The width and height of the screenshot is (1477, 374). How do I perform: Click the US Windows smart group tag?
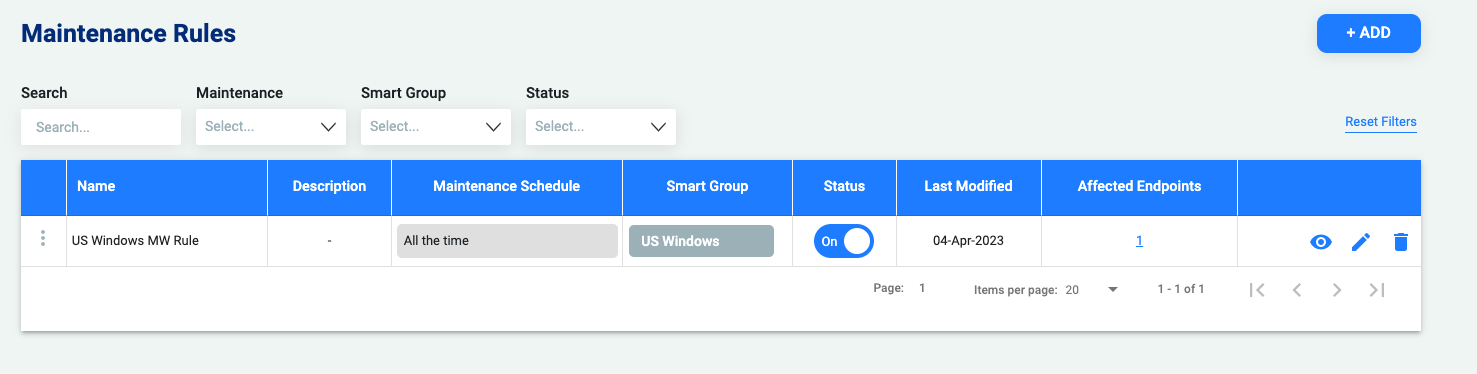click(701, 241)
